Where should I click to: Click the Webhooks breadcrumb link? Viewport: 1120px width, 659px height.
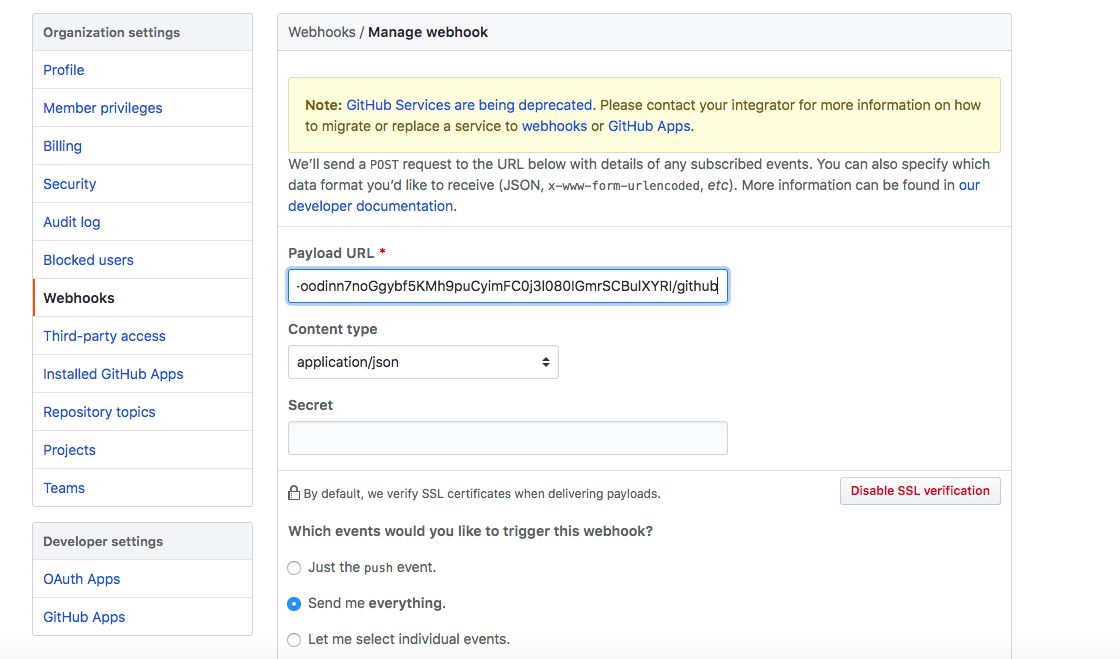[x=321, y=32]
